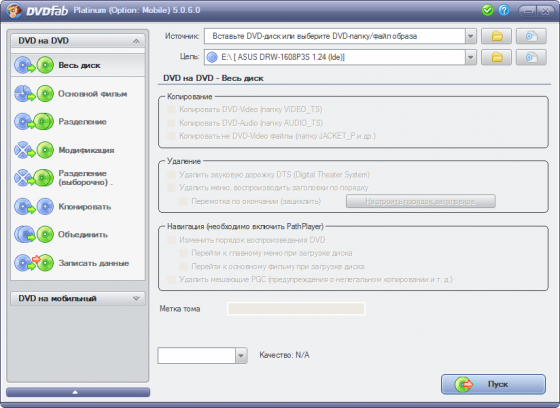This screenshot has height=408, width=560.
Task: Open the quality size dropdown near Качество
Action: (x=241, y=355)
